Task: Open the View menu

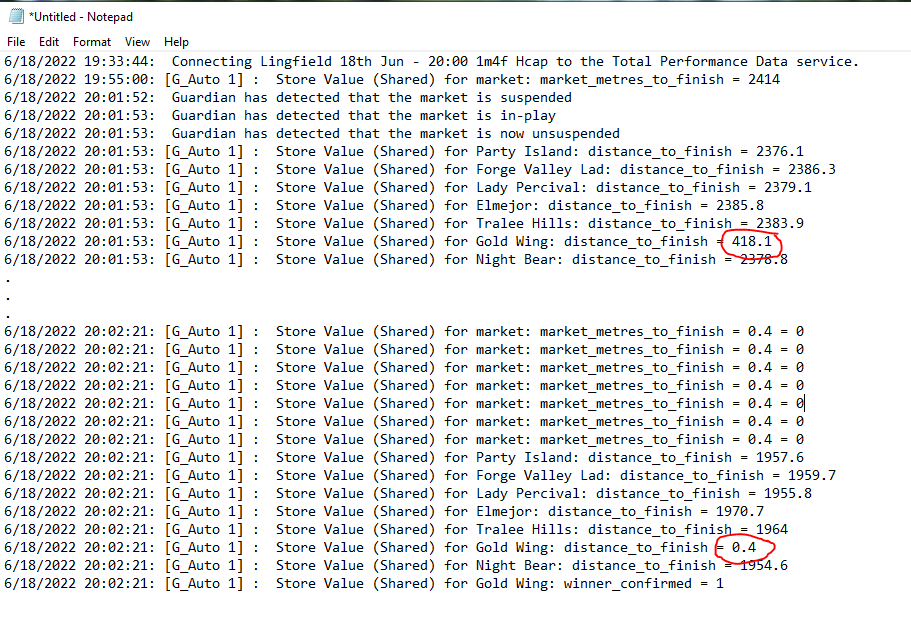Action: pos(138,42)
